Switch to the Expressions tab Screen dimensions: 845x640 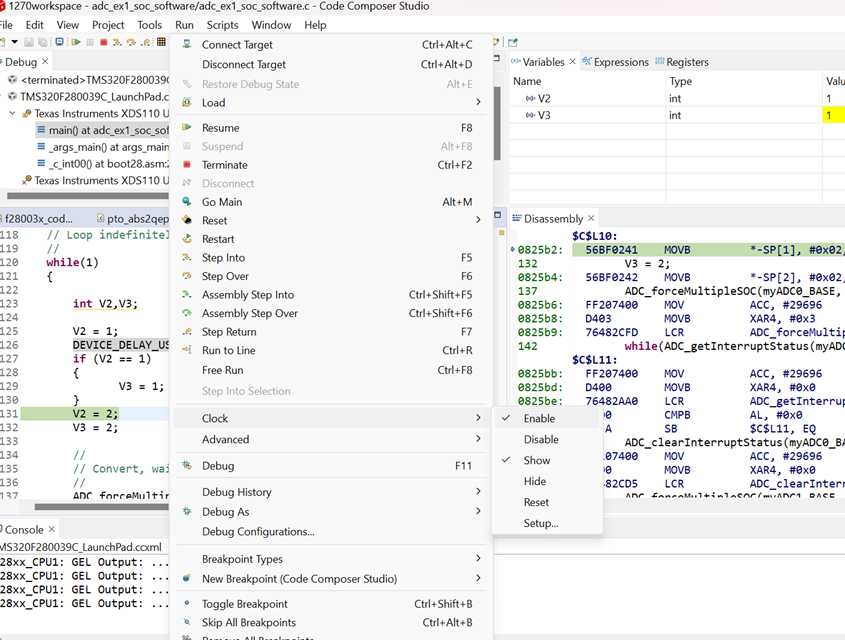(620, 62)
